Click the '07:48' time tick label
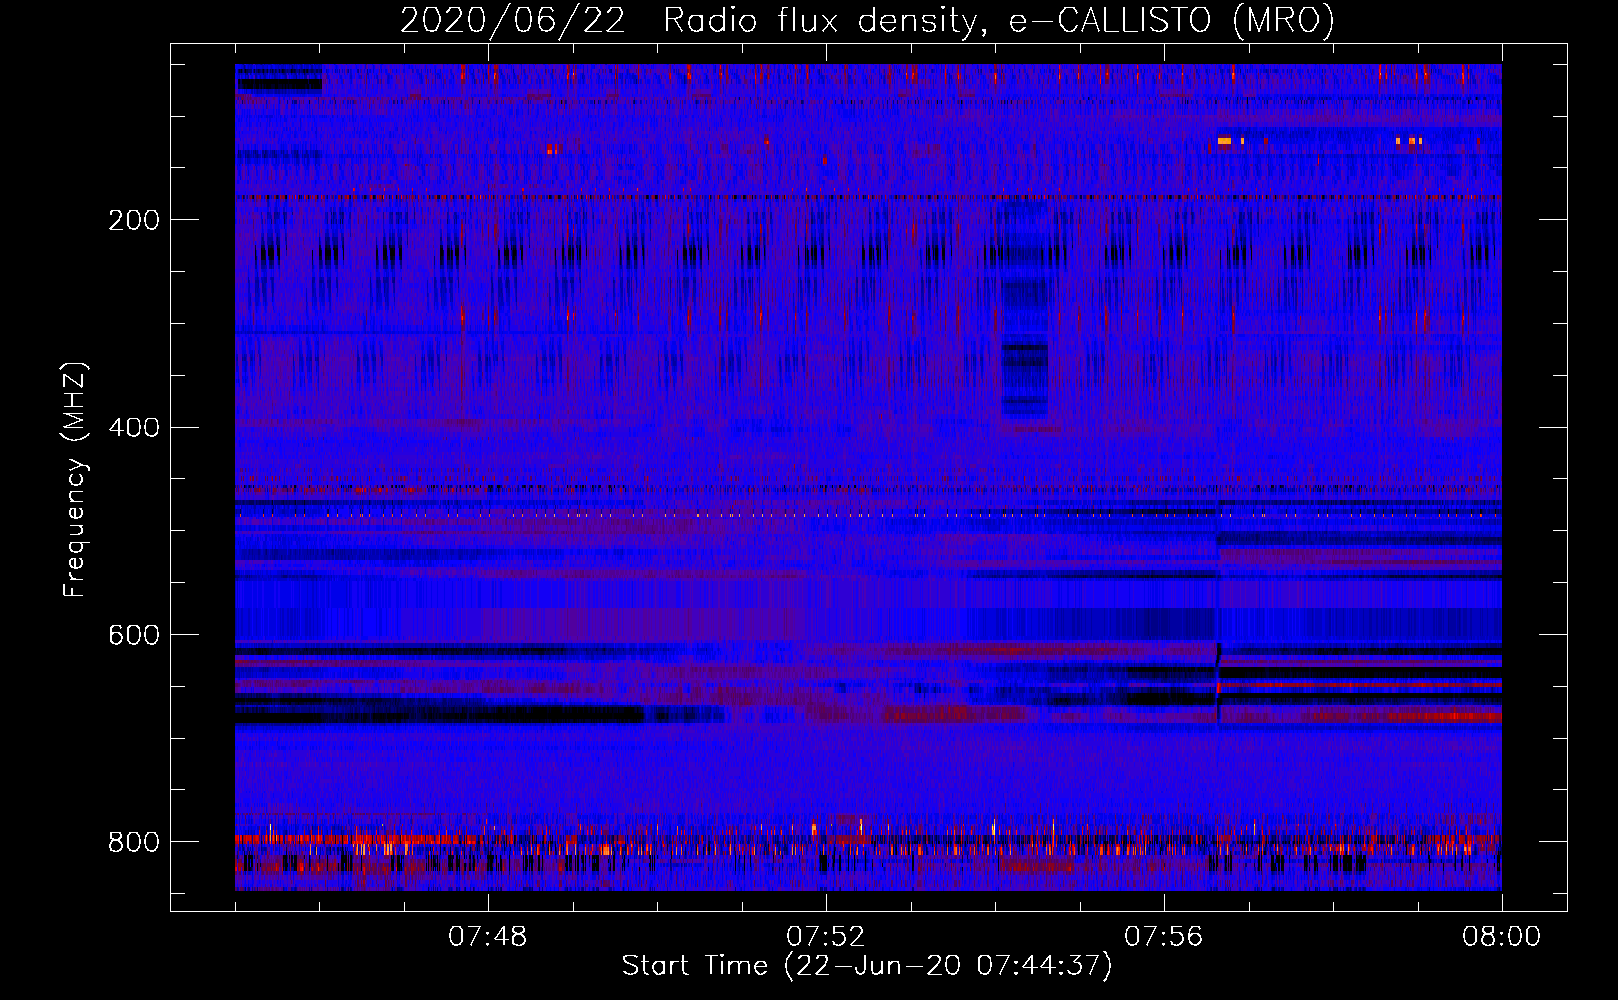The image size is (1618, 1000). click(488, 937)
